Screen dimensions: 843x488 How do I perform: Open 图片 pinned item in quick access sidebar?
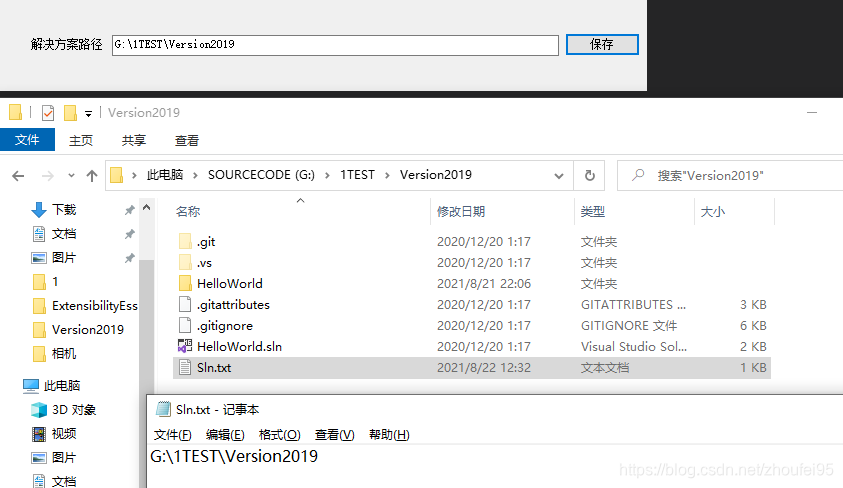64,257
